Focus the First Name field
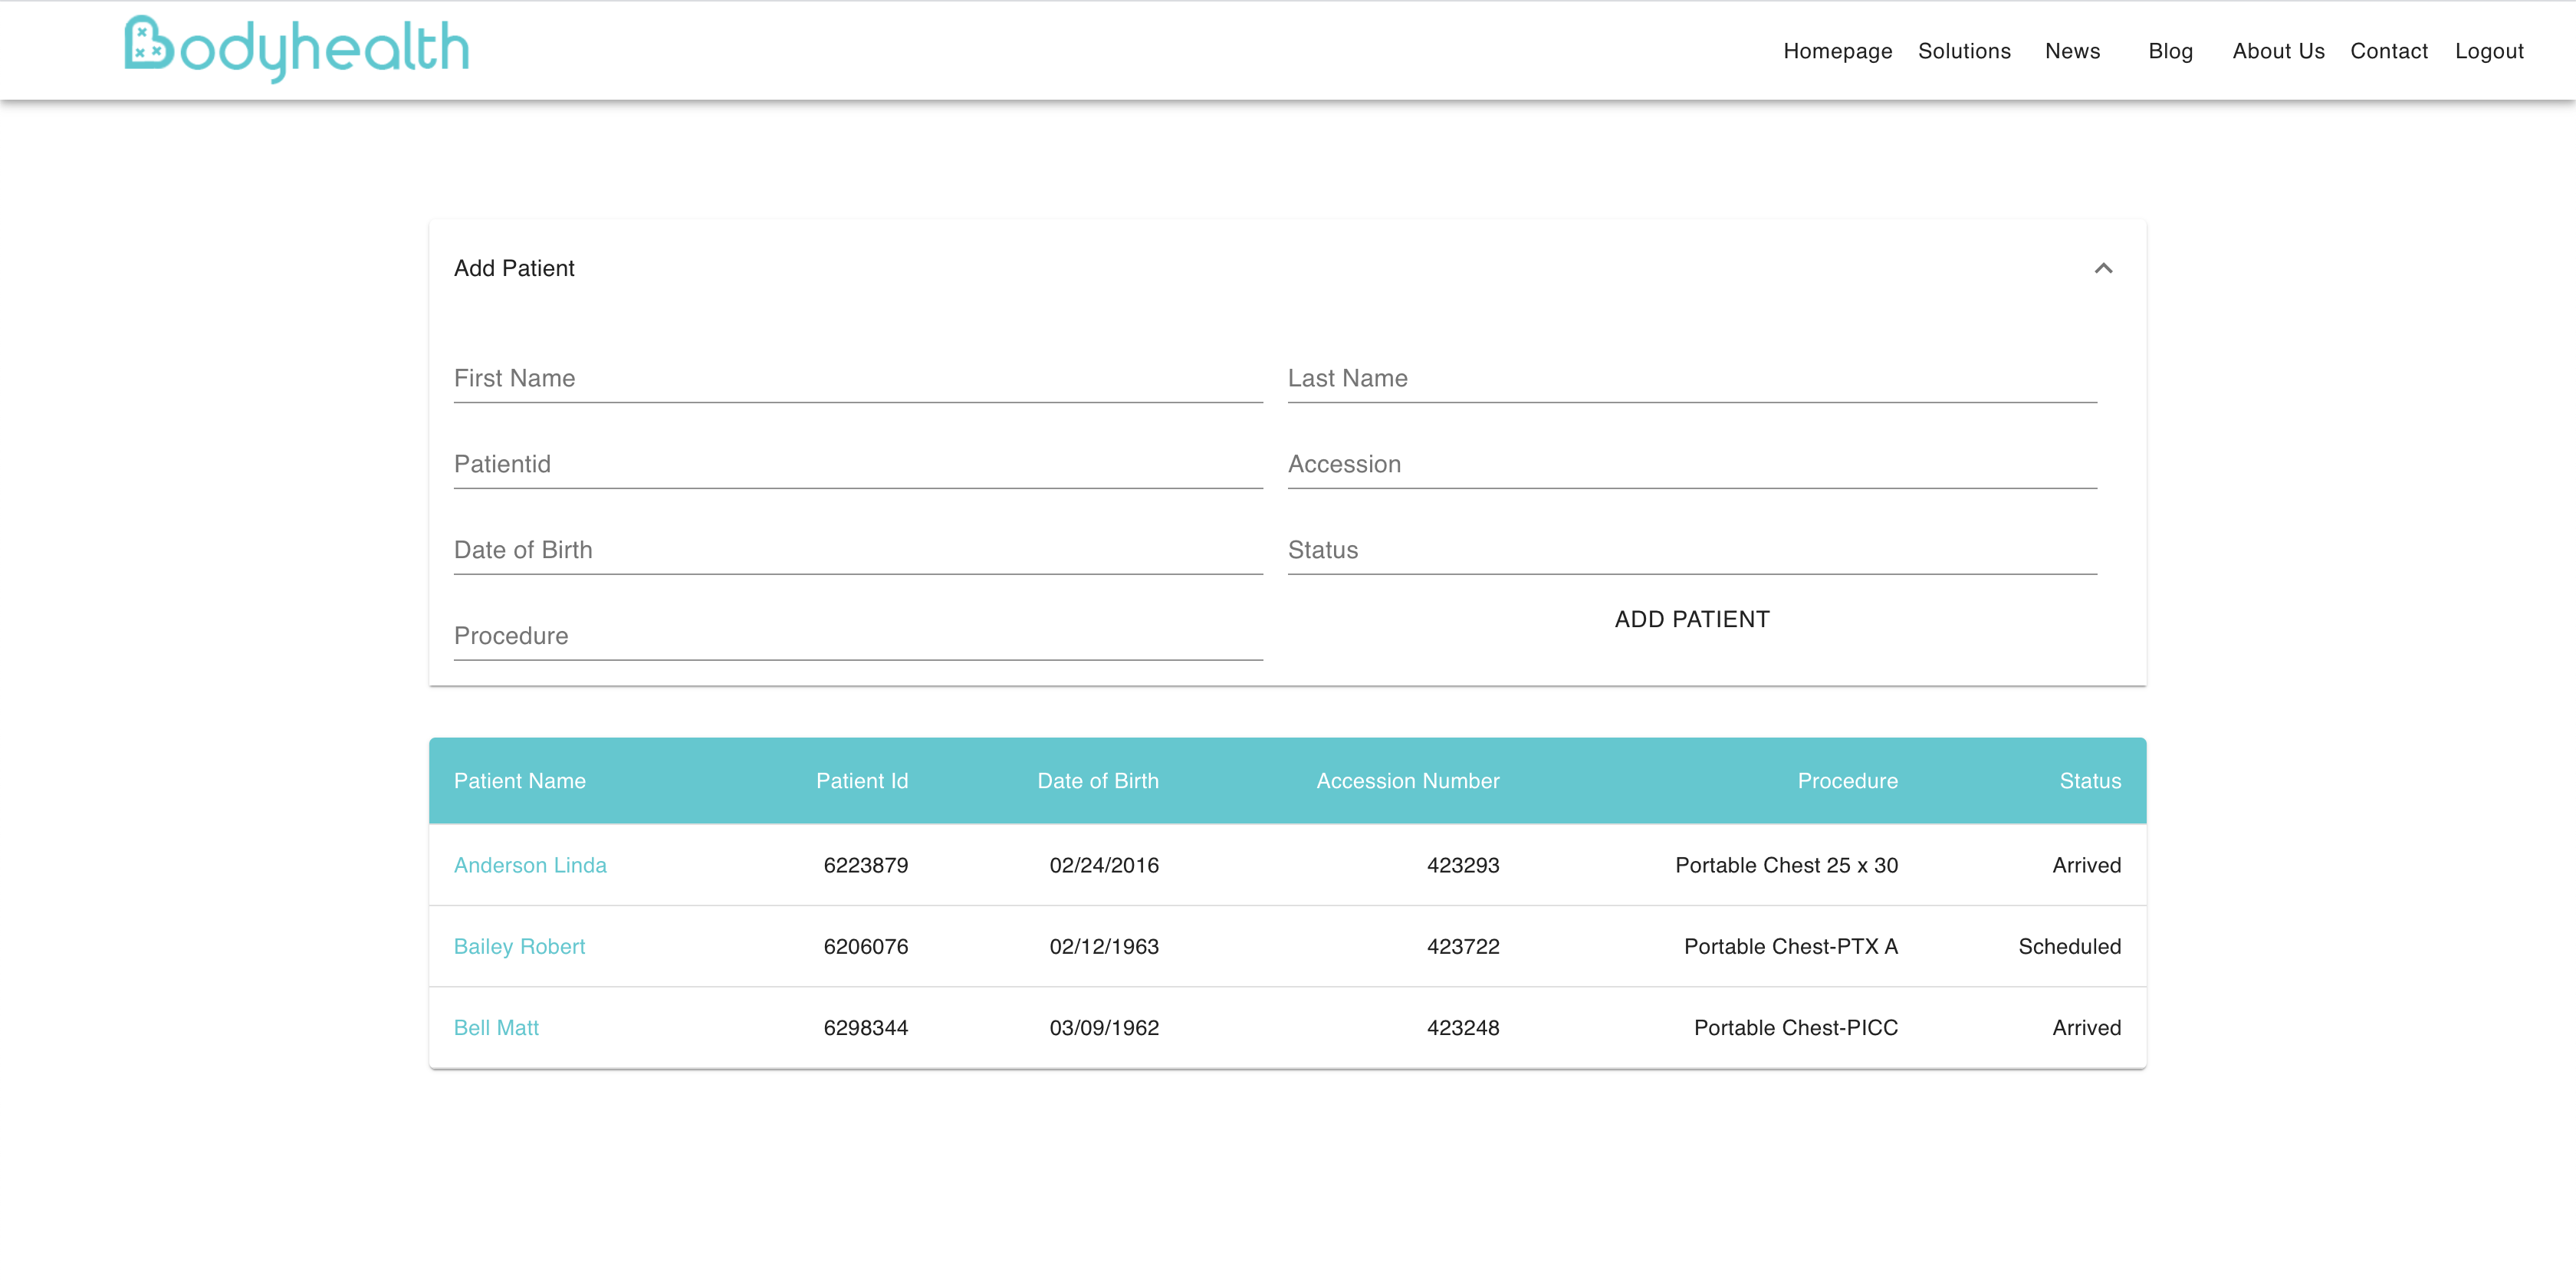The image size is (2576, 1285). [x=857, y=379]
